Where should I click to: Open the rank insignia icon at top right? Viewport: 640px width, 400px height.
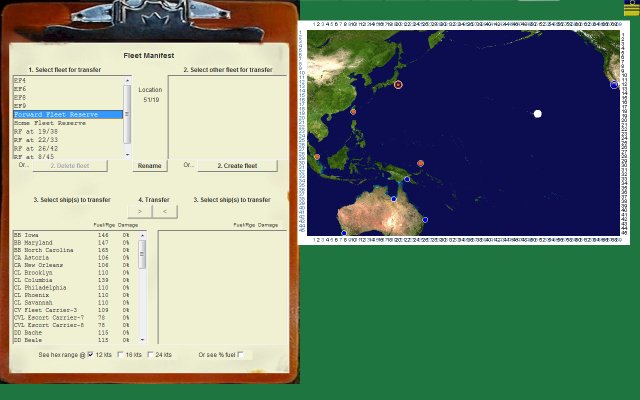(631, 8)
